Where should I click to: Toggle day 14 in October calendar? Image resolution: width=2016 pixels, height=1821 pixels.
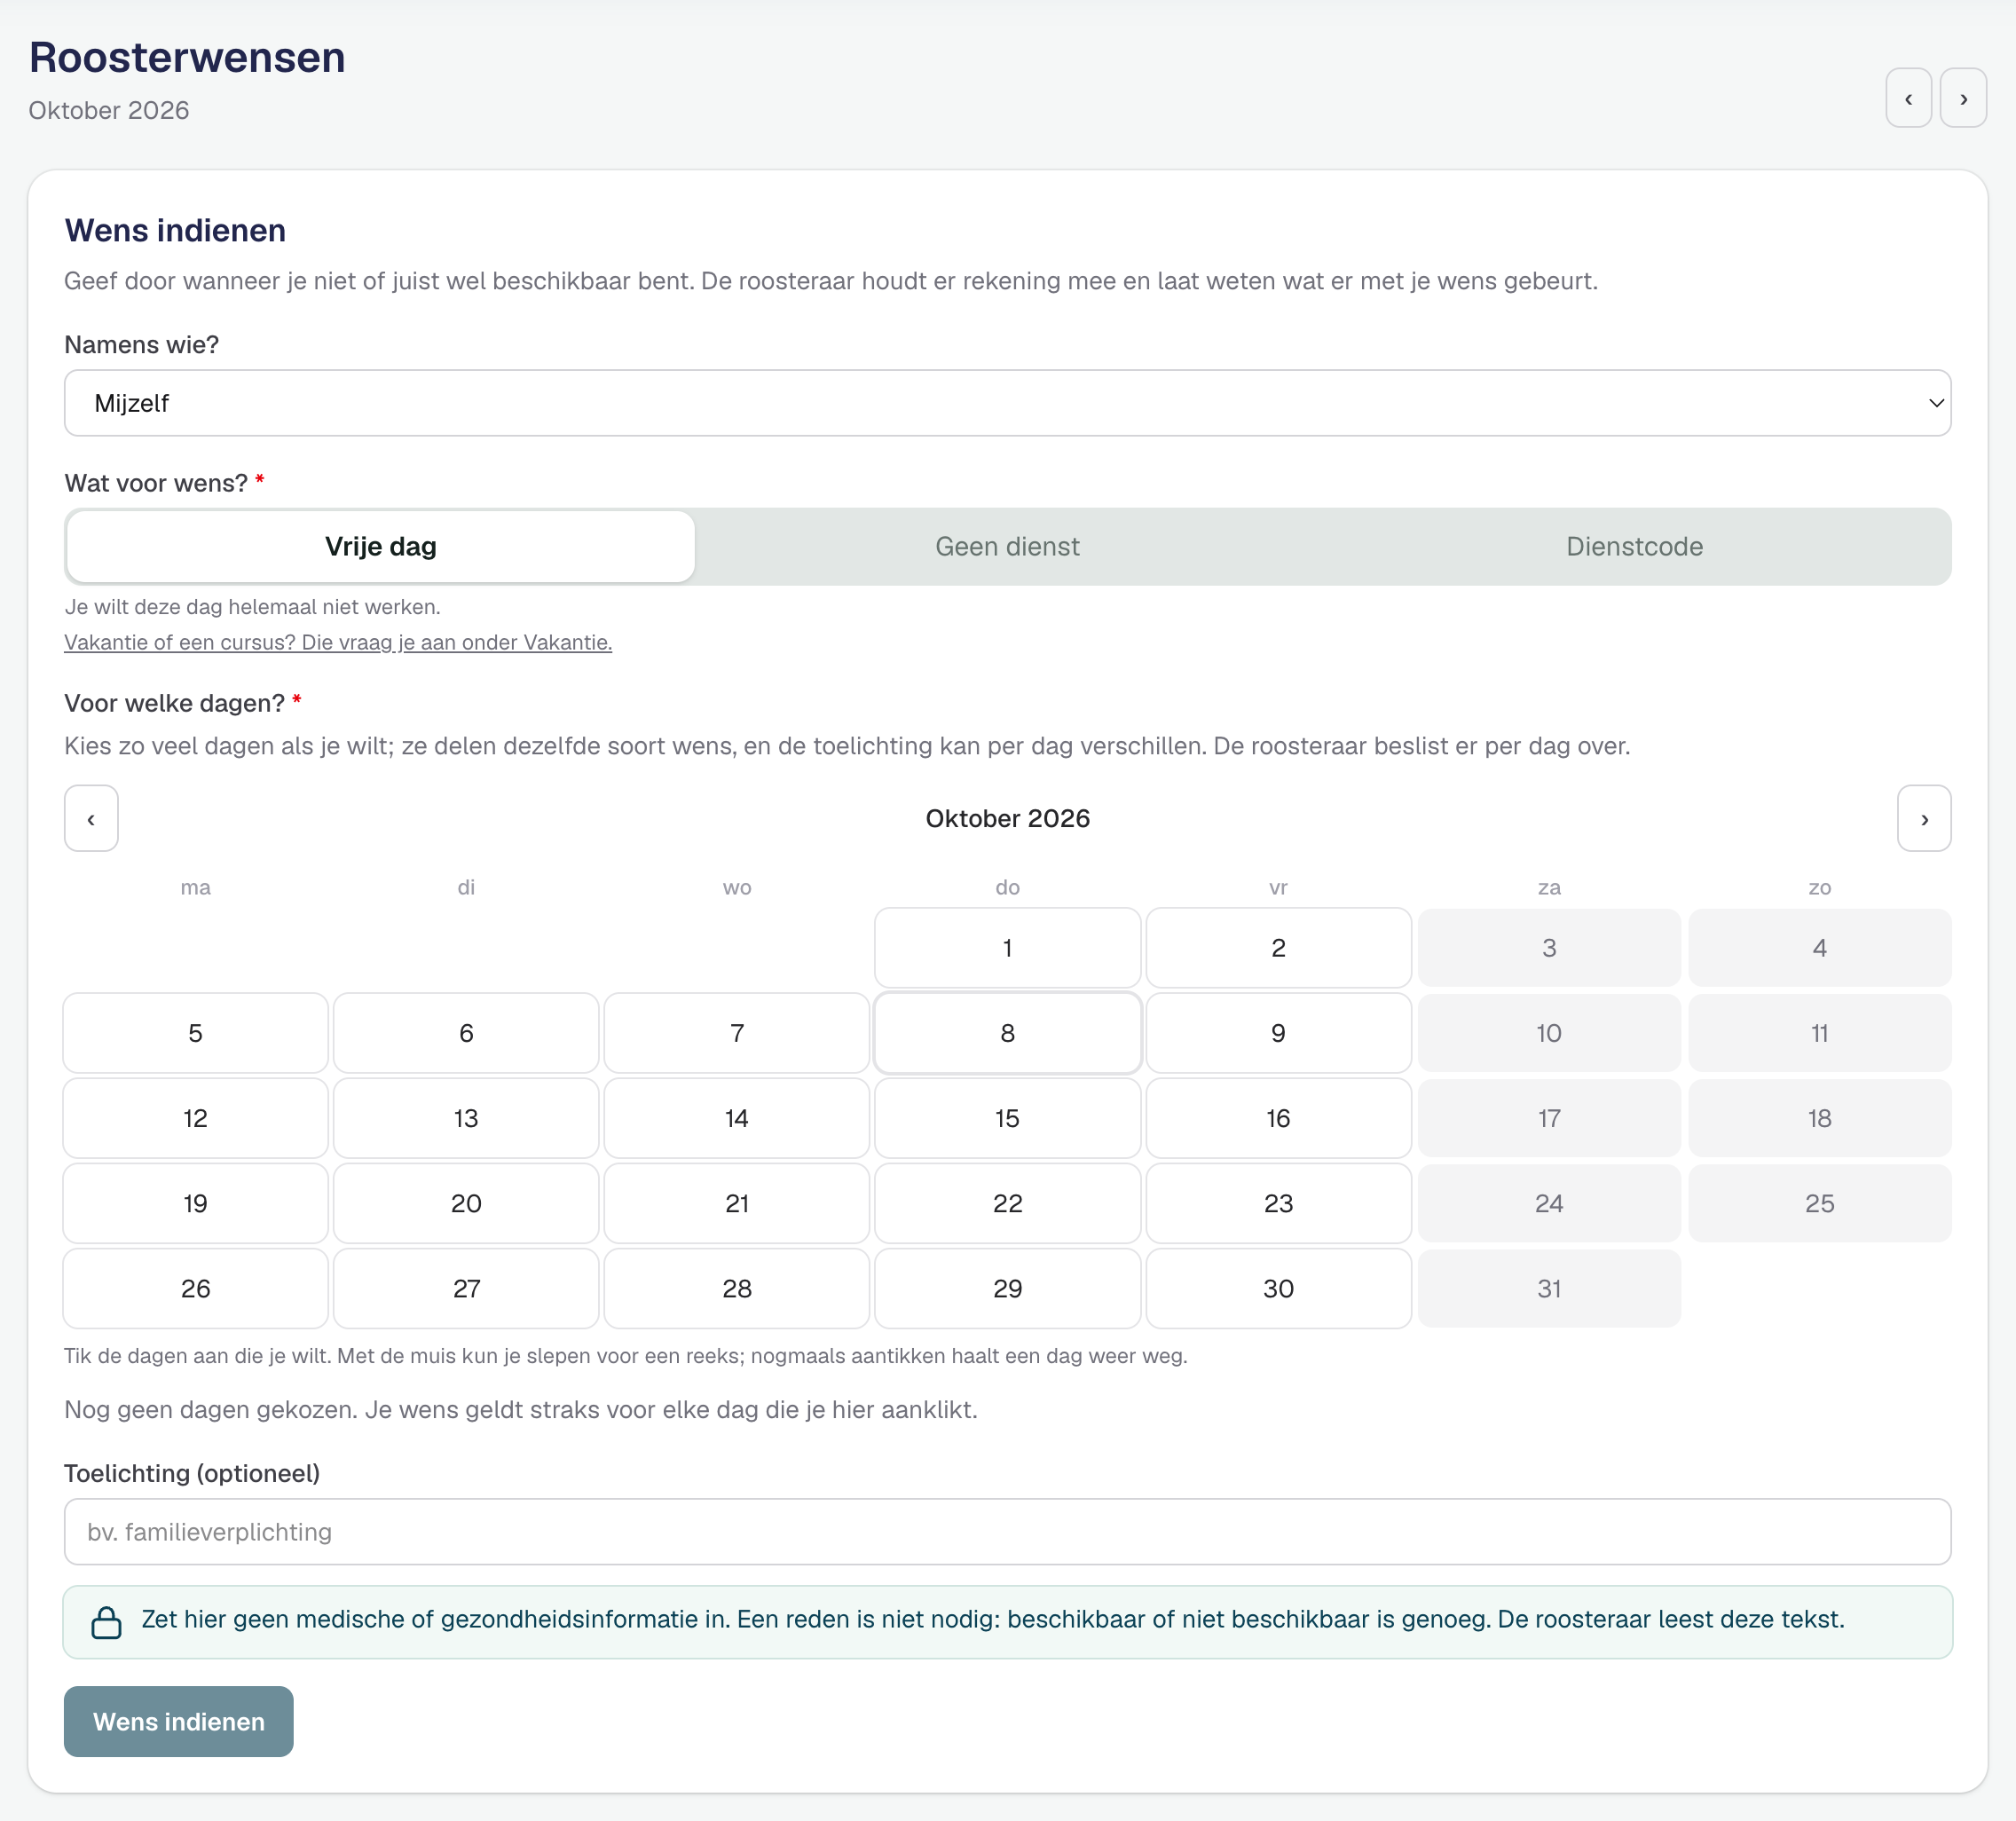tap(737, 1117)
